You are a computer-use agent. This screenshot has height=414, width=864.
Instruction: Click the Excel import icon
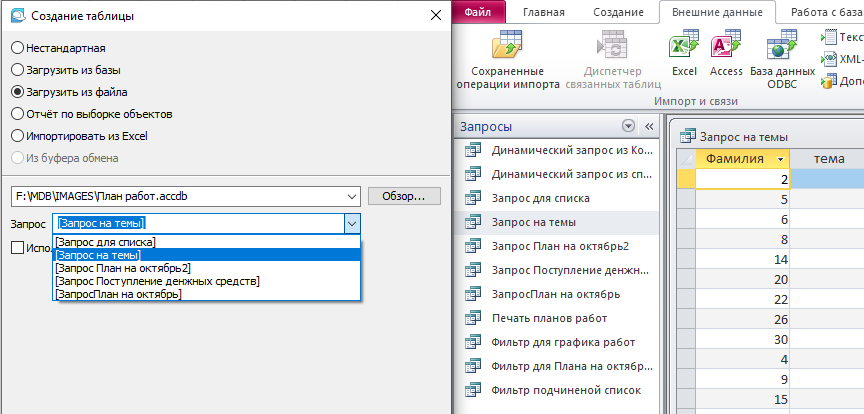684,46
